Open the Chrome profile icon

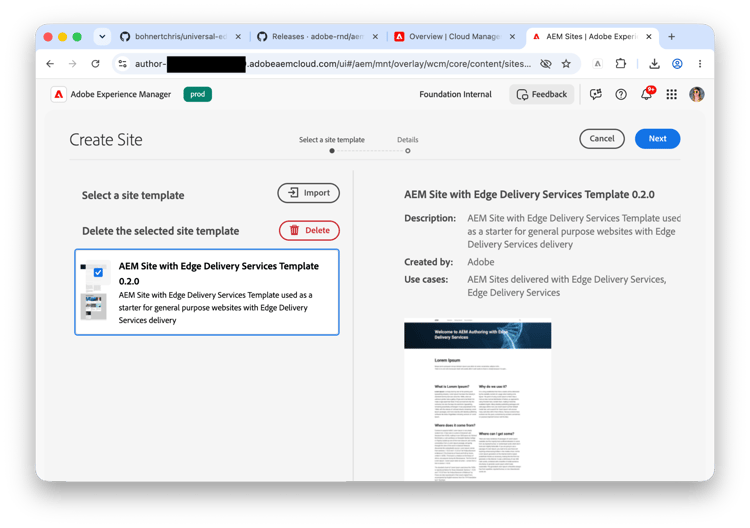point(677,64)
